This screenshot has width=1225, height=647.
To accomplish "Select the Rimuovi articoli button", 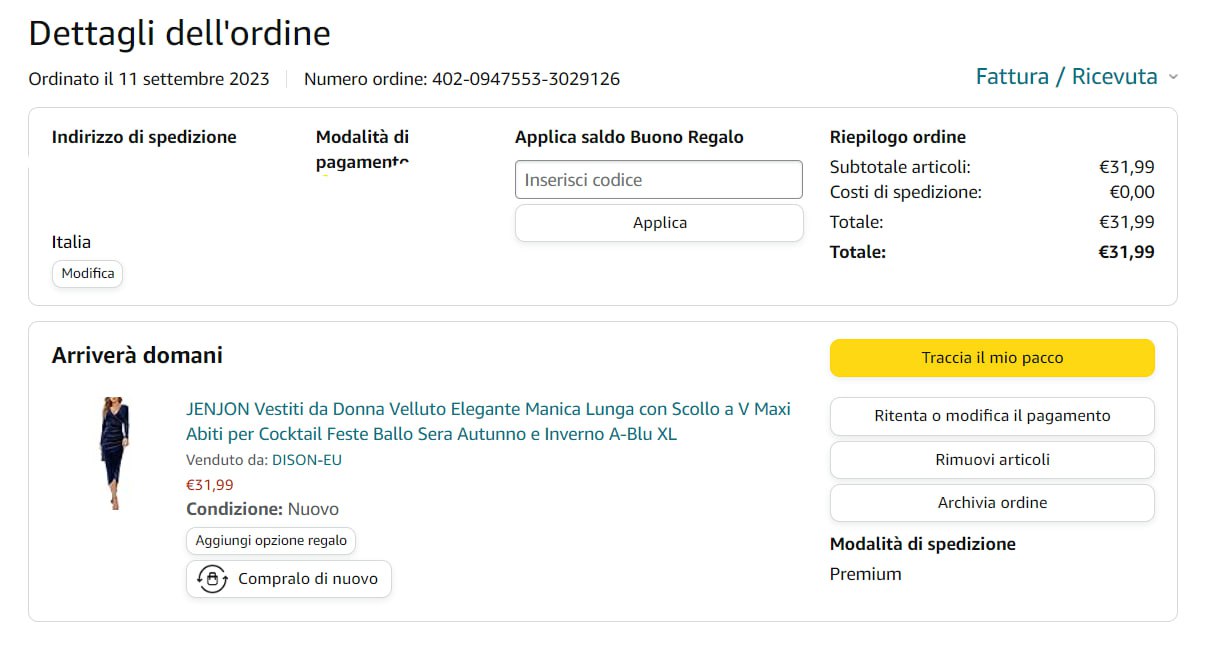I will pos(992,460).
